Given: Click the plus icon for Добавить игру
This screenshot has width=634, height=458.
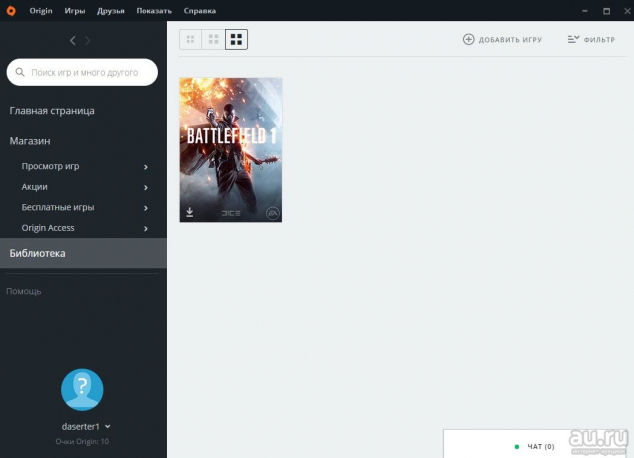Looking at the screenshot, I should [469, 39].
